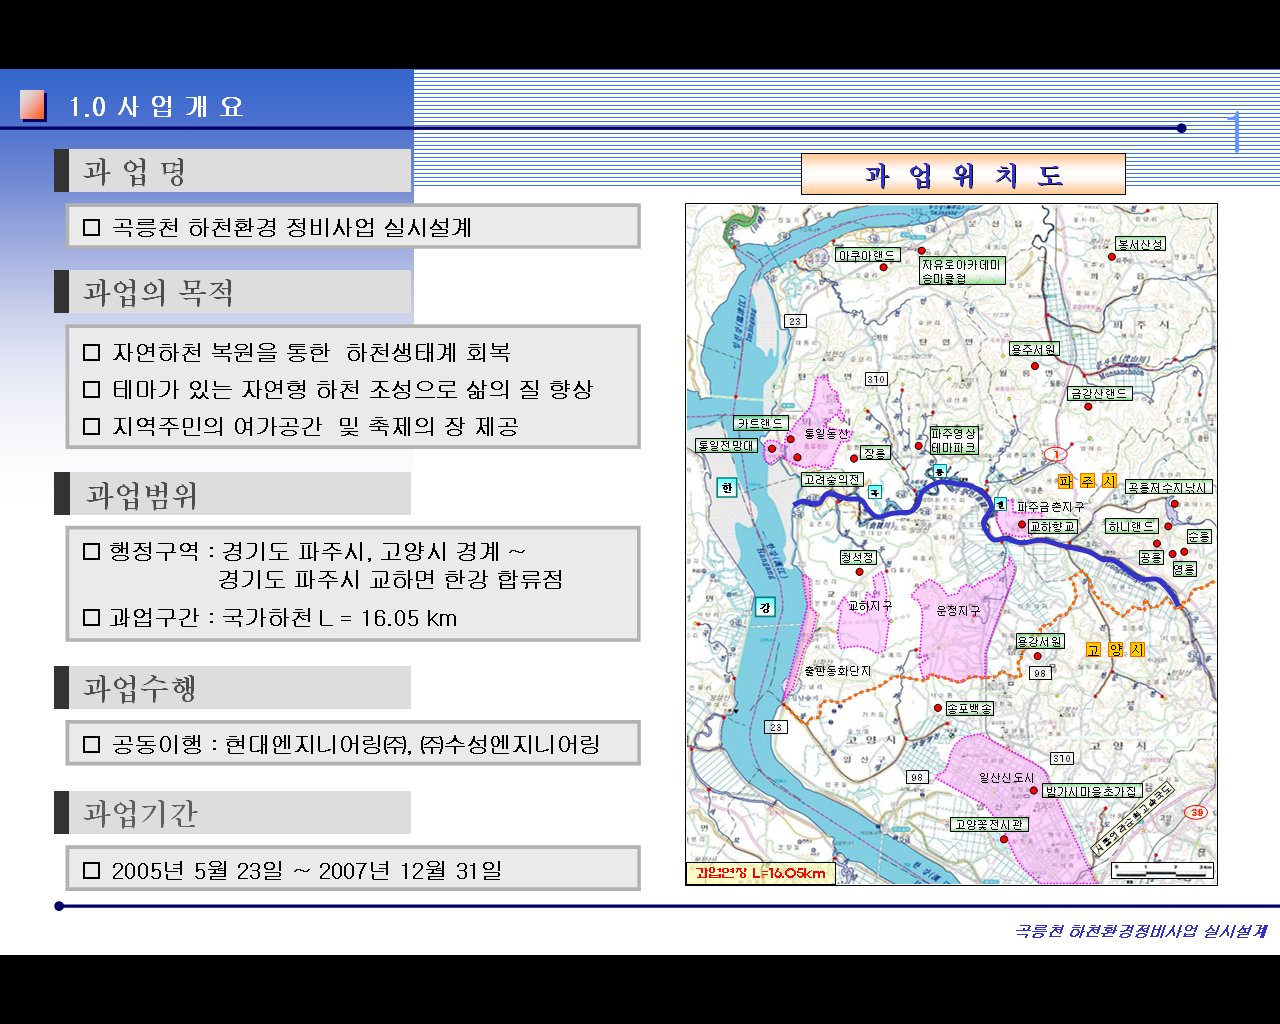Click the diagonal 서울외곽순환고속도로 label
The height and width of the screenshot is (1024, 1280).
coord(1131,818)
